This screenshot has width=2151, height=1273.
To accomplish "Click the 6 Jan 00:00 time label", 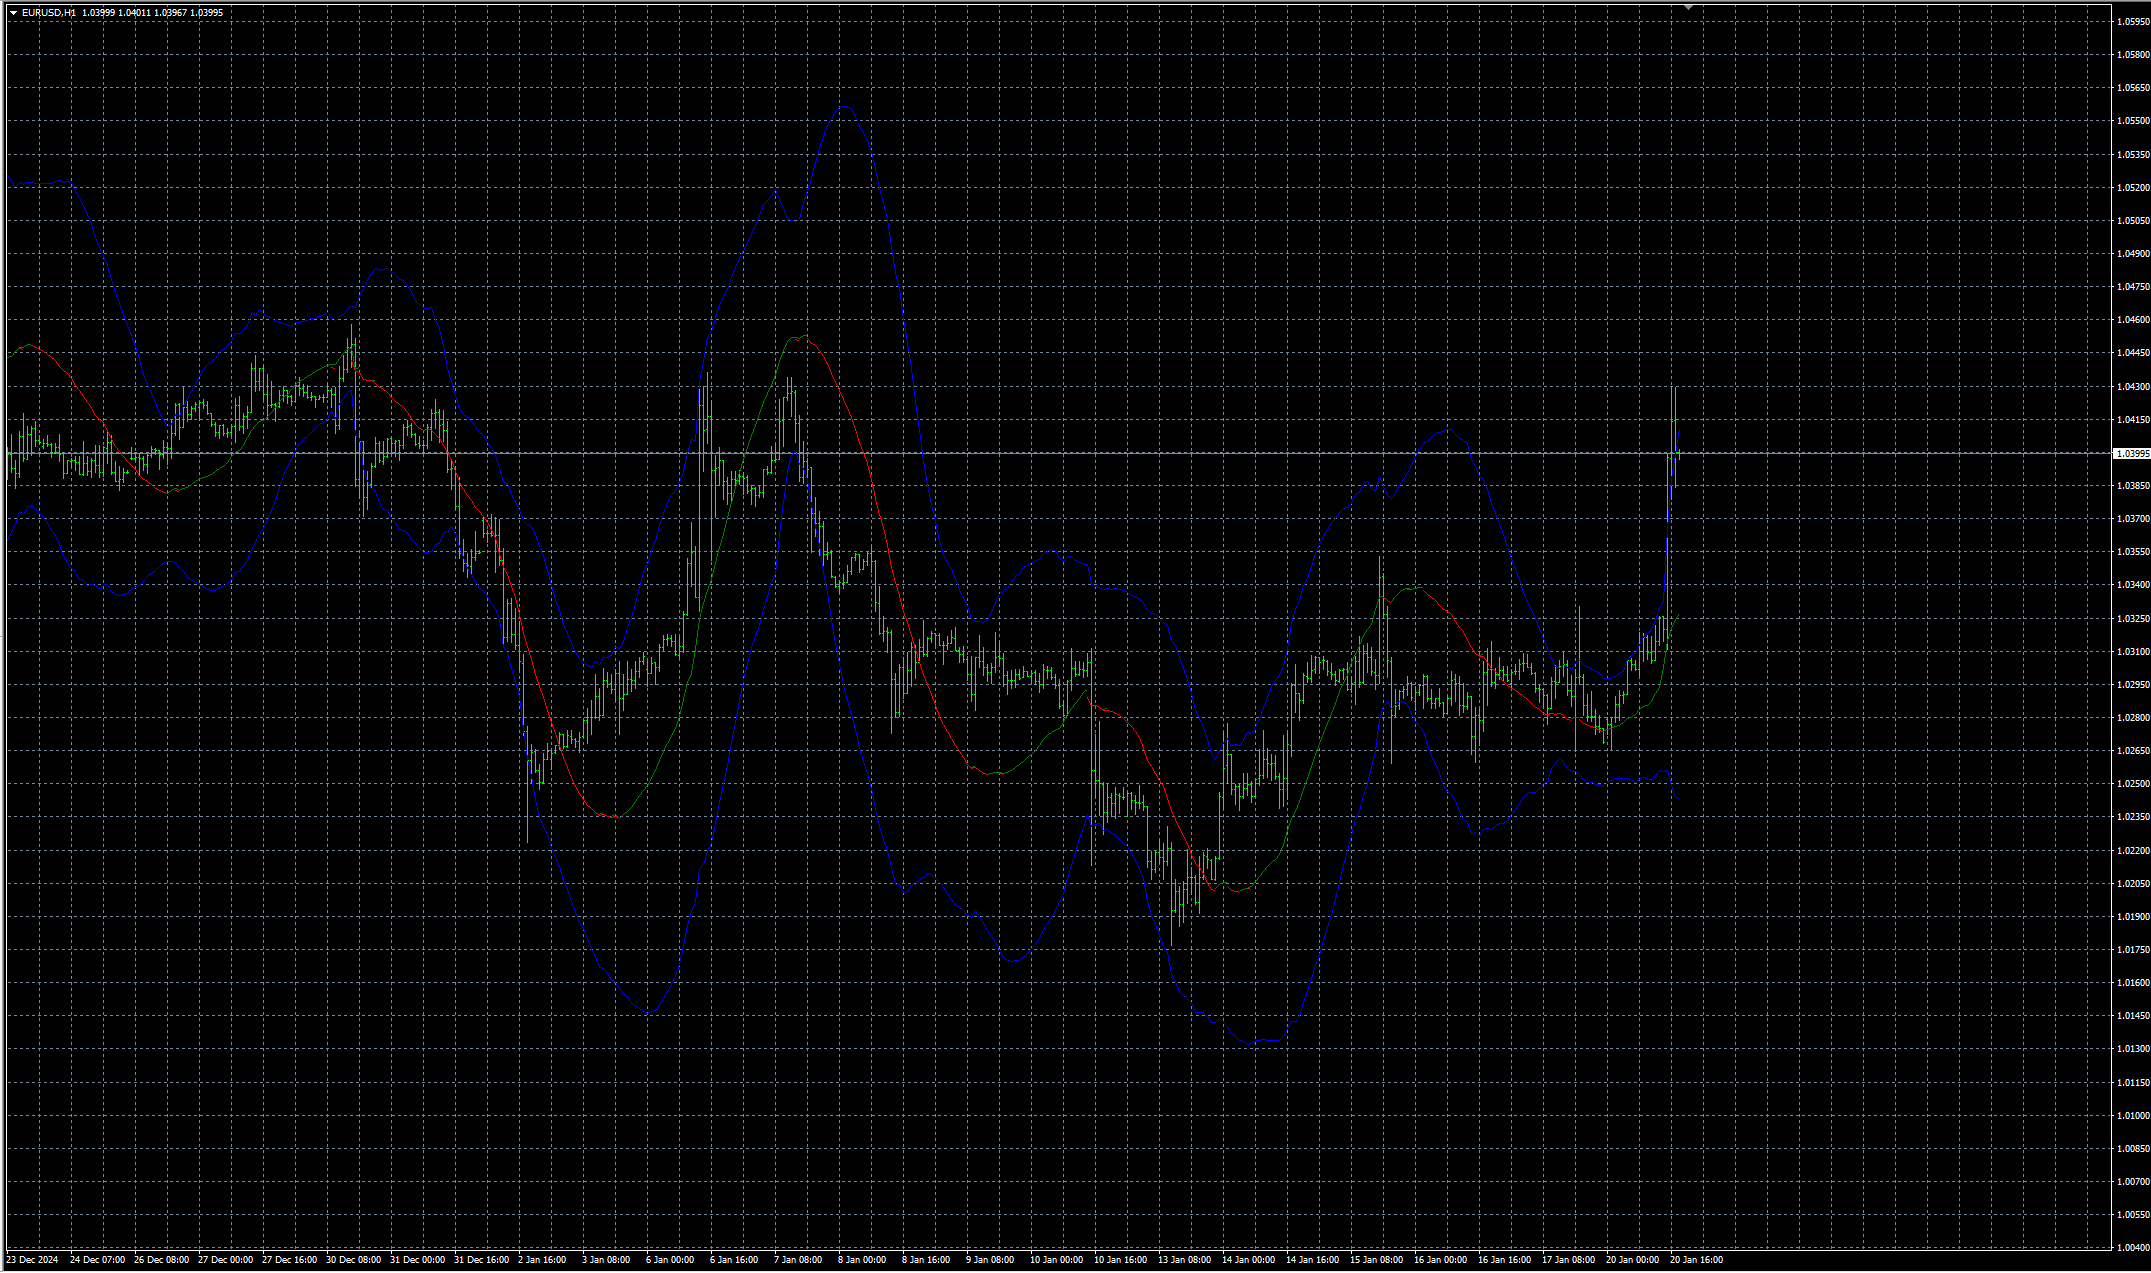I will click(x=670, y=1260).
